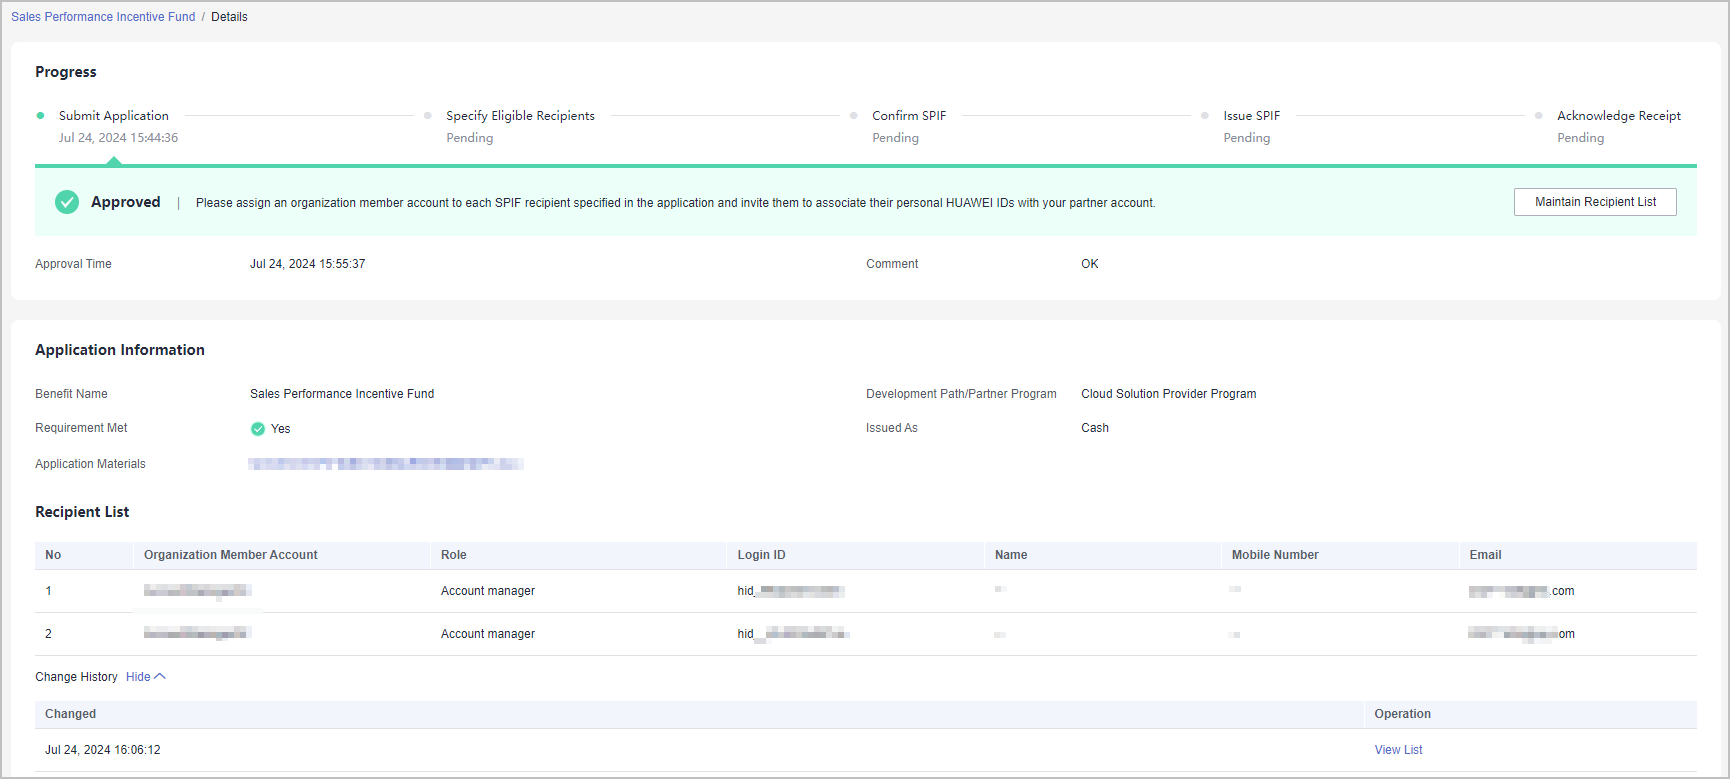
Task: Go to Sales Performance Incentive Fund breadcrumb
Action: (x=103, y=17)
